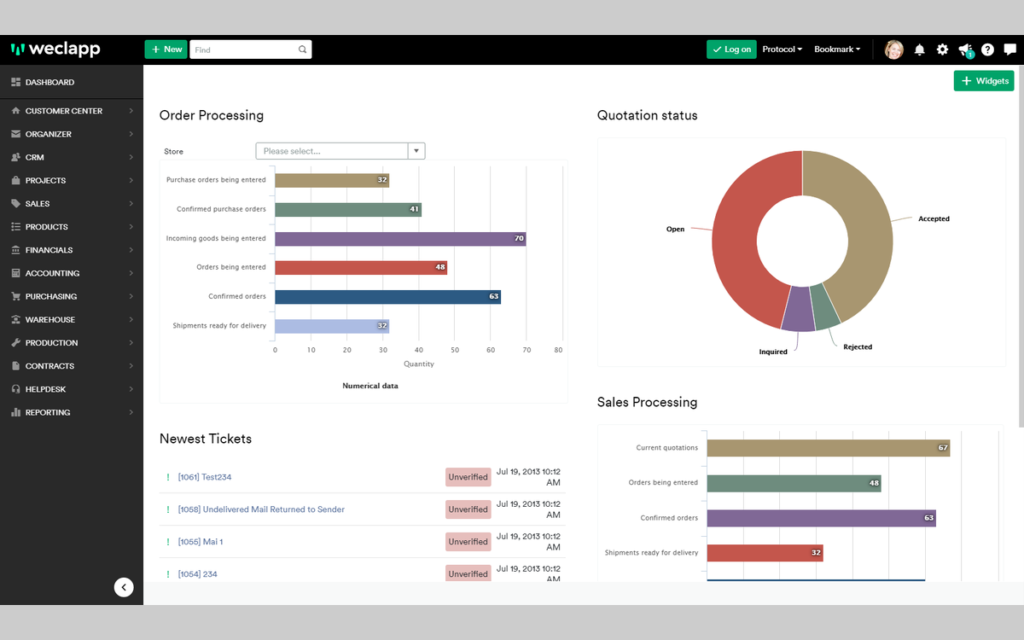1024x640 pixels.
Task: Focus the Find search input field
Action: [244, 50]
